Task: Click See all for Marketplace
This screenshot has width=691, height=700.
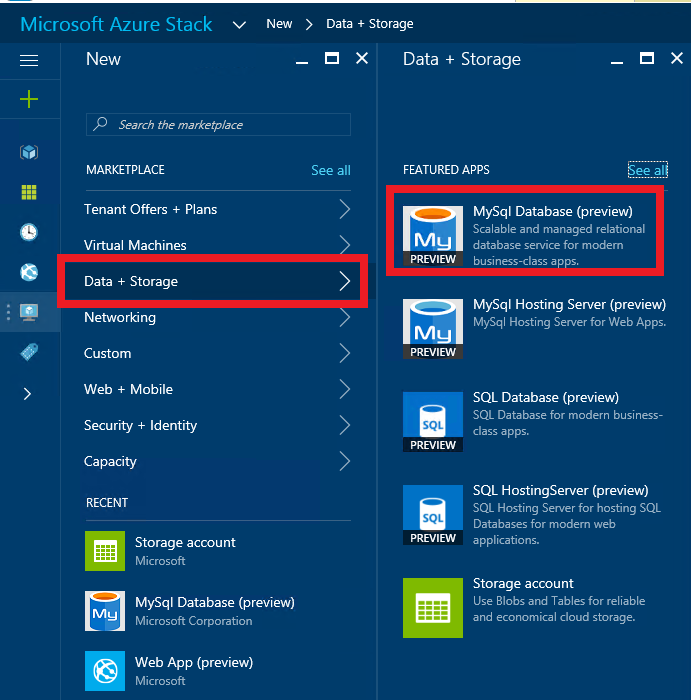Action: pyautogui.click(x=331, y=170)
